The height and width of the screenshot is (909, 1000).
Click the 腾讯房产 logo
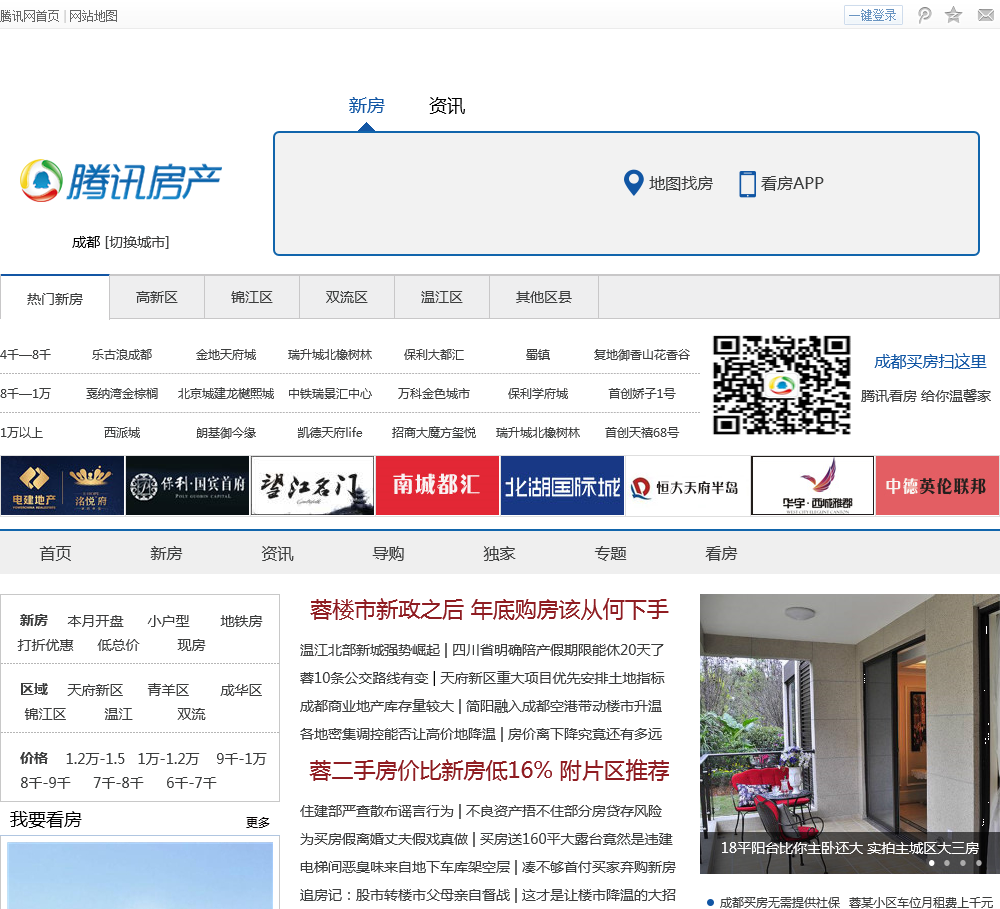121,181
